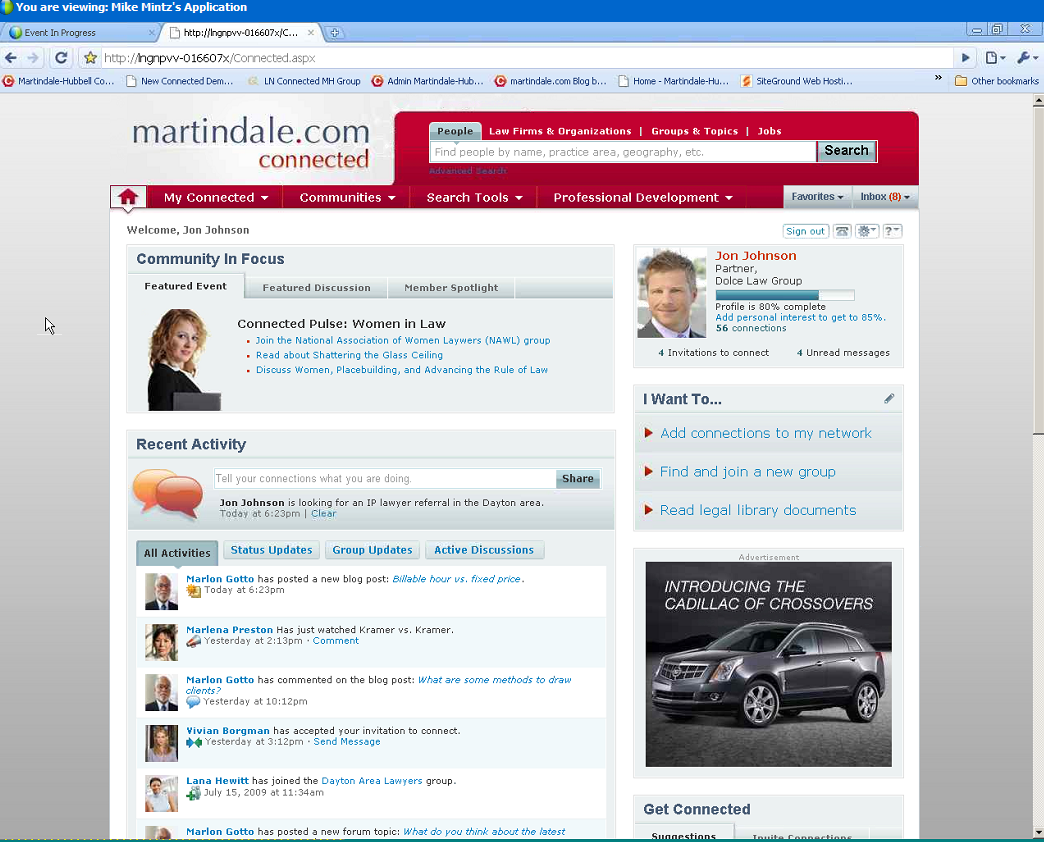Reload the page with the refresh icon
The image size is (1044, 842).
pos(61,58)
